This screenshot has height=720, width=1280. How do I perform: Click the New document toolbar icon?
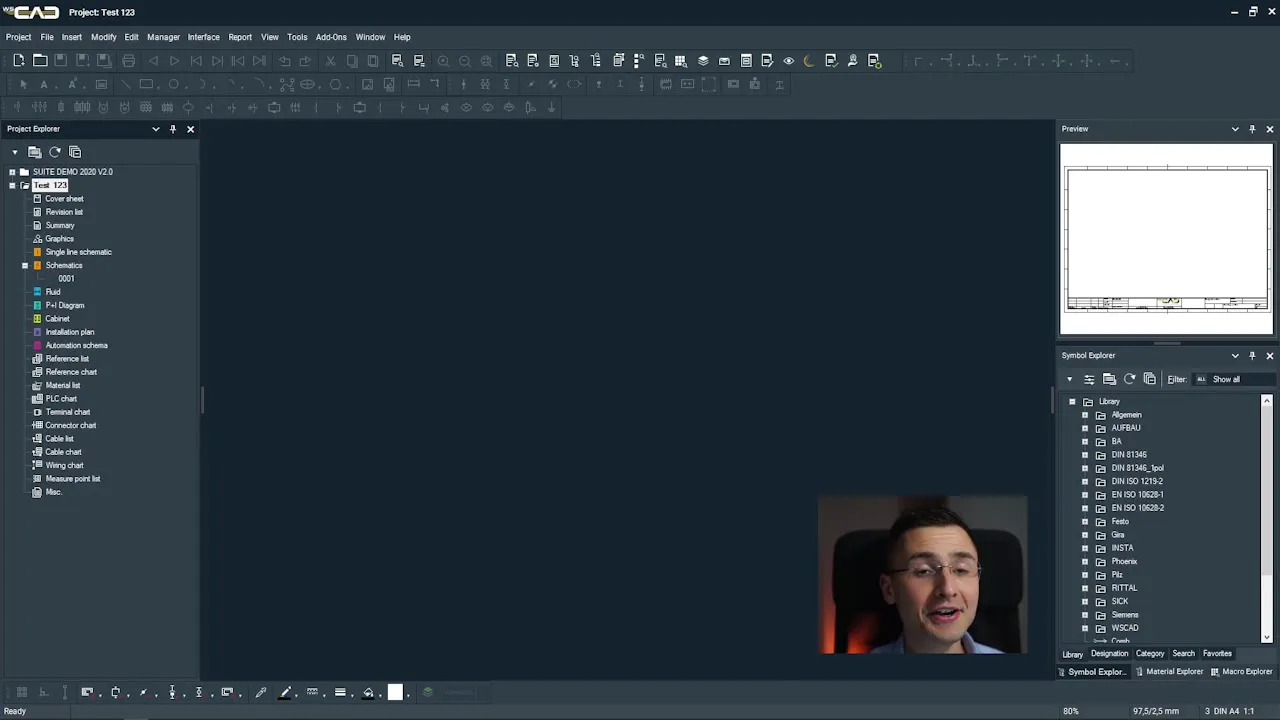coord(19,61)
